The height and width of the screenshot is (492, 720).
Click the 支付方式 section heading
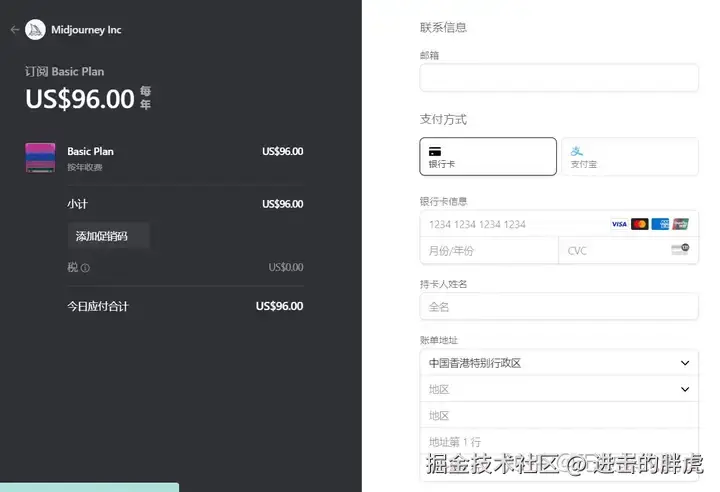point(443,119)
